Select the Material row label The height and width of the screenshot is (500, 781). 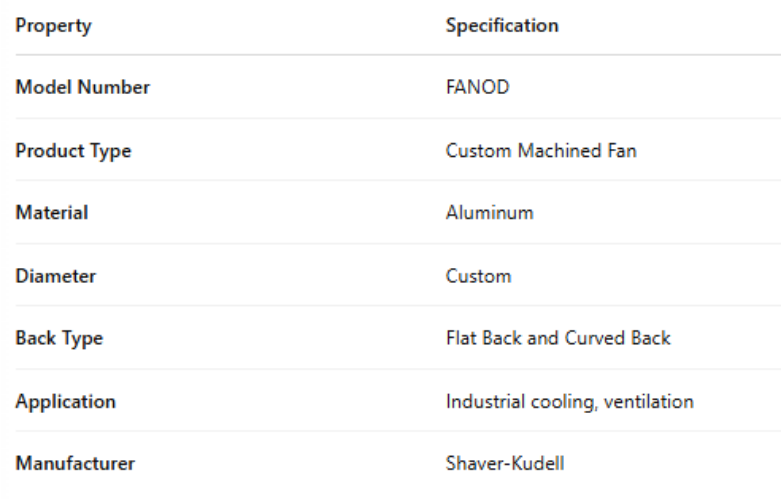[52, 213]
